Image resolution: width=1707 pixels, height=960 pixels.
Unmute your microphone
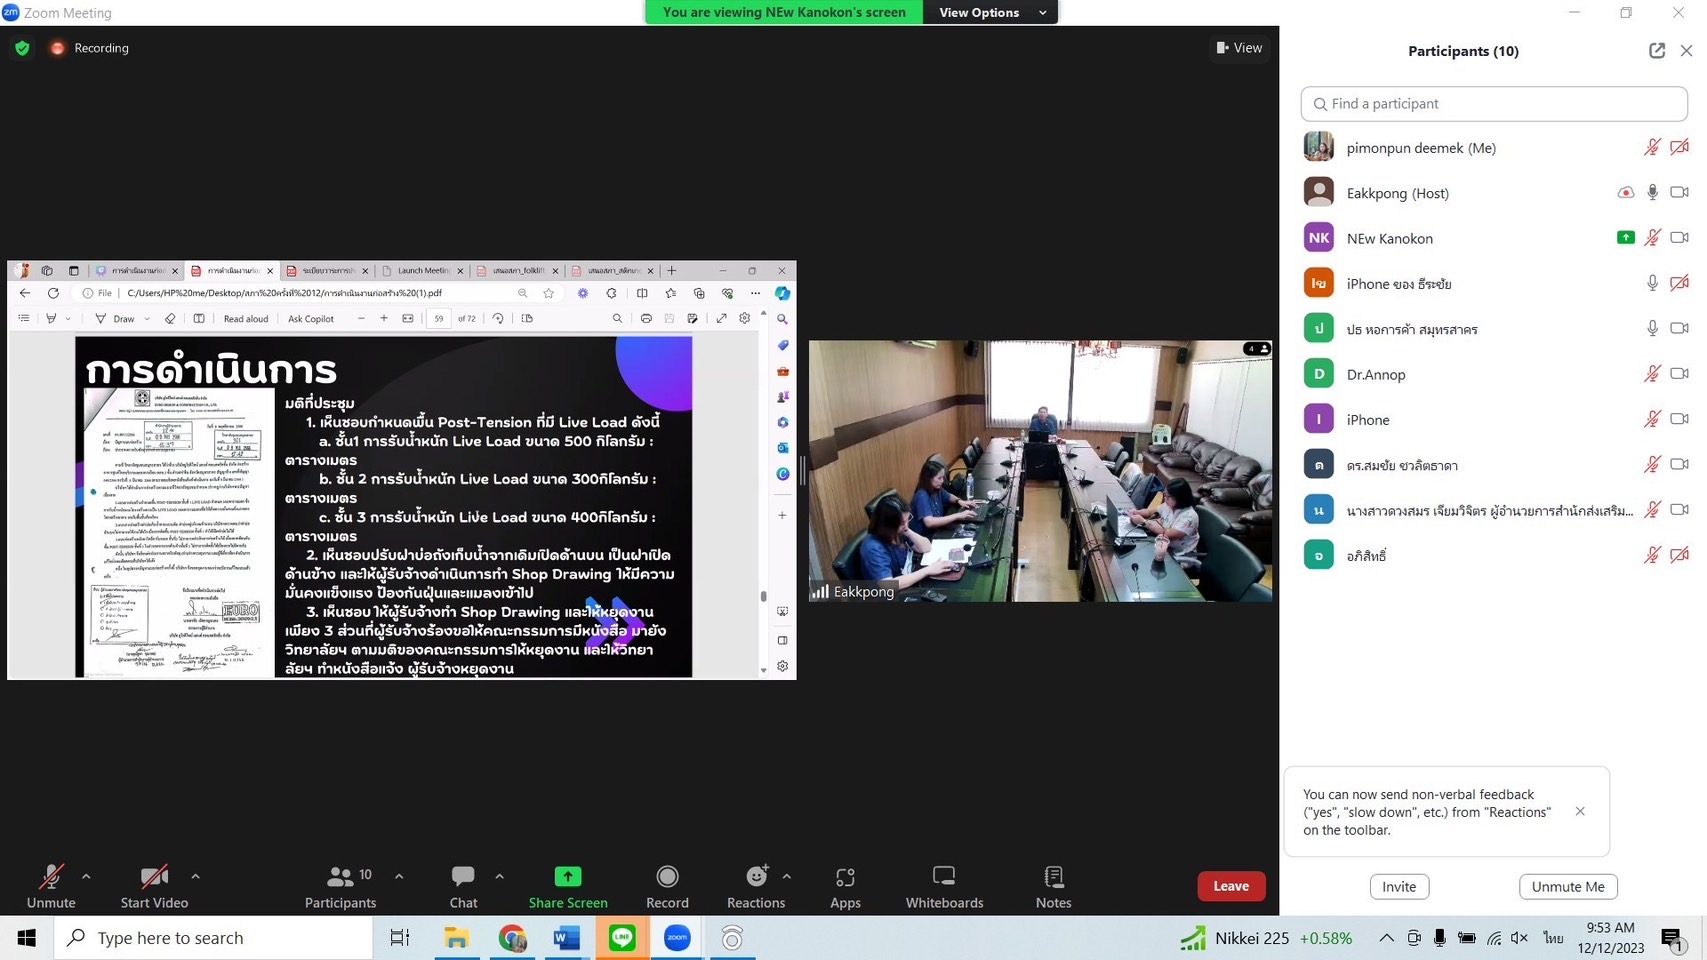pos(51,886)
